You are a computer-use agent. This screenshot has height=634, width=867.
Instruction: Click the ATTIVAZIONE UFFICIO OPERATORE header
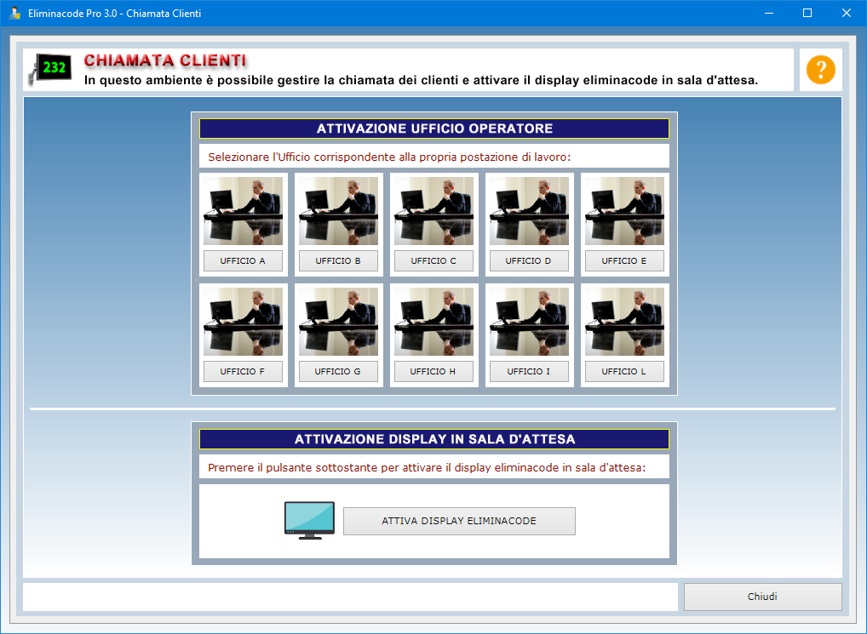pos(434,128)
